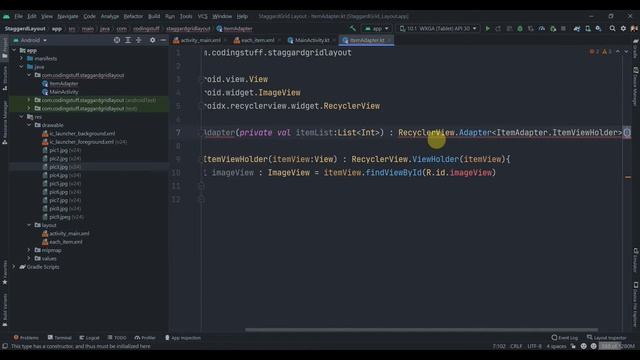Open the app run configuration dropdown

pyautogui.click(x=377, y=29)
